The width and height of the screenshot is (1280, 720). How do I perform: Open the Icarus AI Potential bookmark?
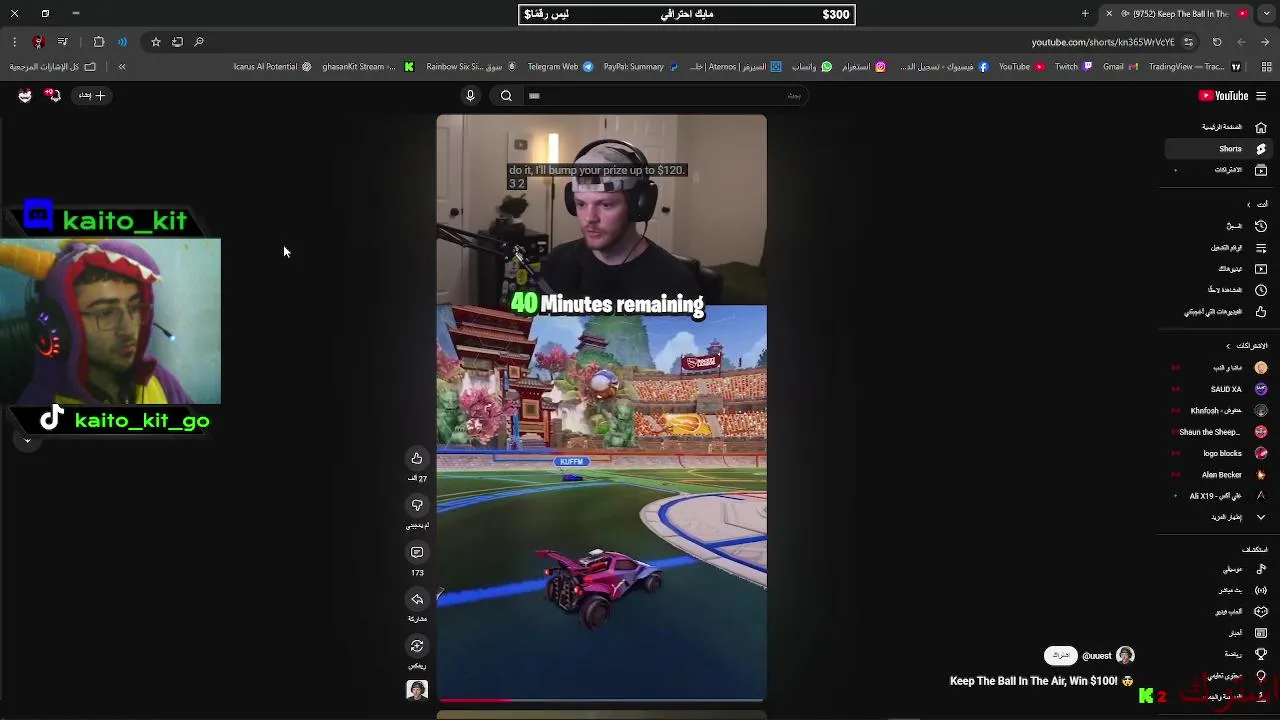tap(272, 67)
